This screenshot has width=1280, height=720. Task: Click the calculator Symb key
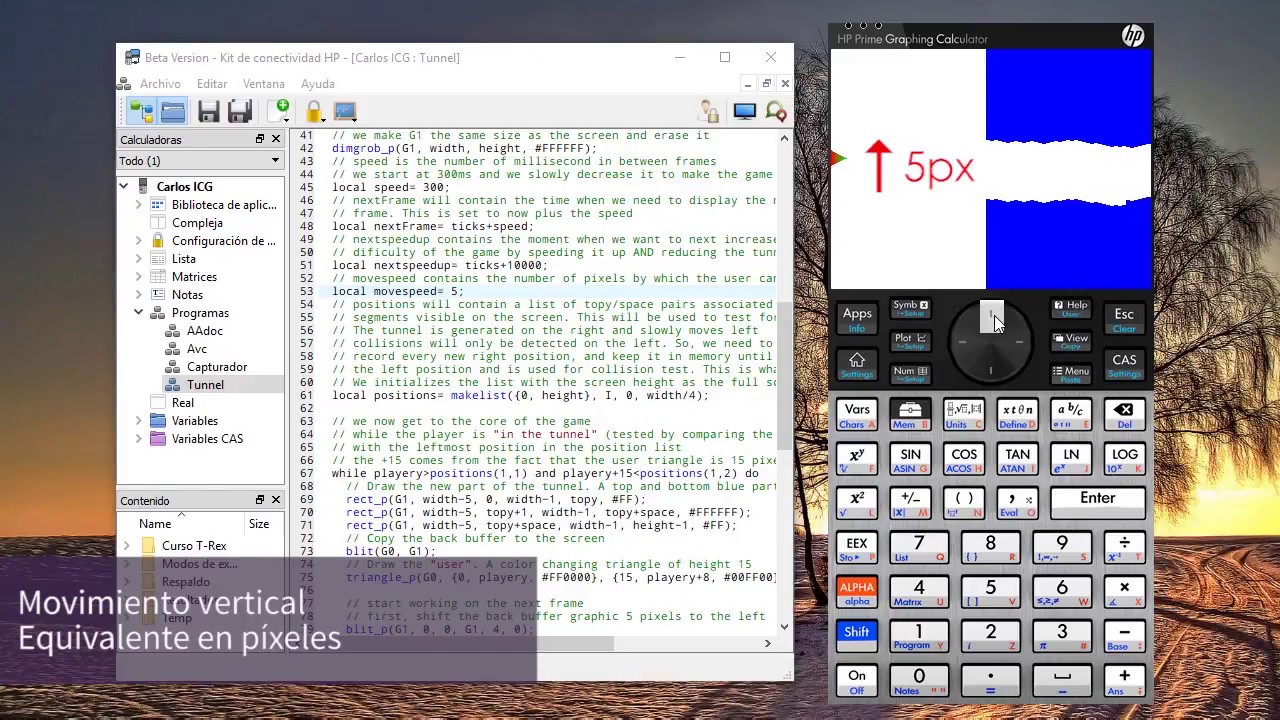click(x=910, y=308)
